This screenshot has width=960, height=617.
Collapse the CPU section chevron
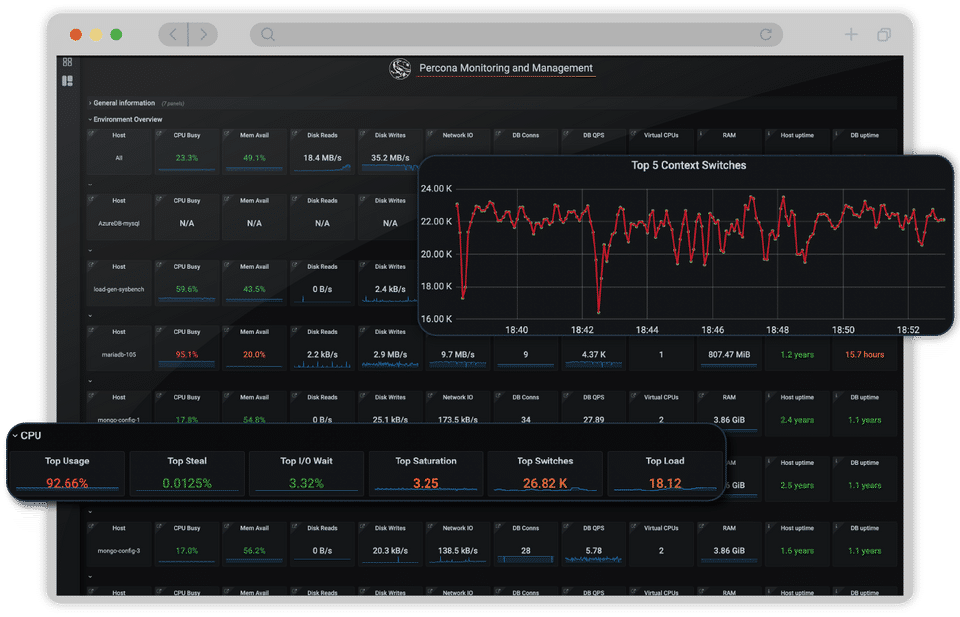(15, 436)
